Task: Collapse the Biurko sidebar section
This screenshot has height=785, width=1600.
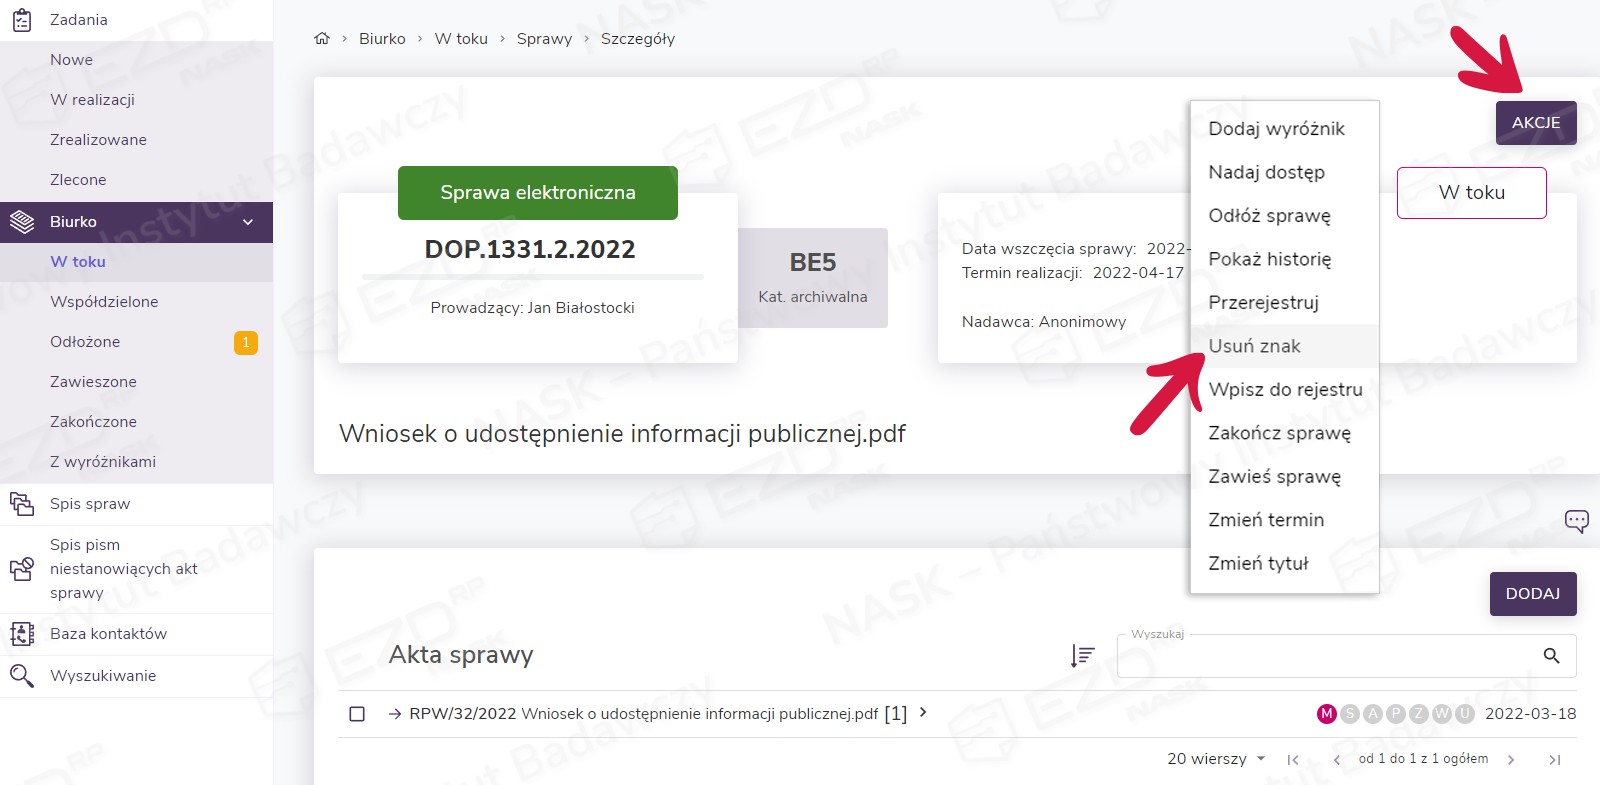Action: (x=248, y=222)
